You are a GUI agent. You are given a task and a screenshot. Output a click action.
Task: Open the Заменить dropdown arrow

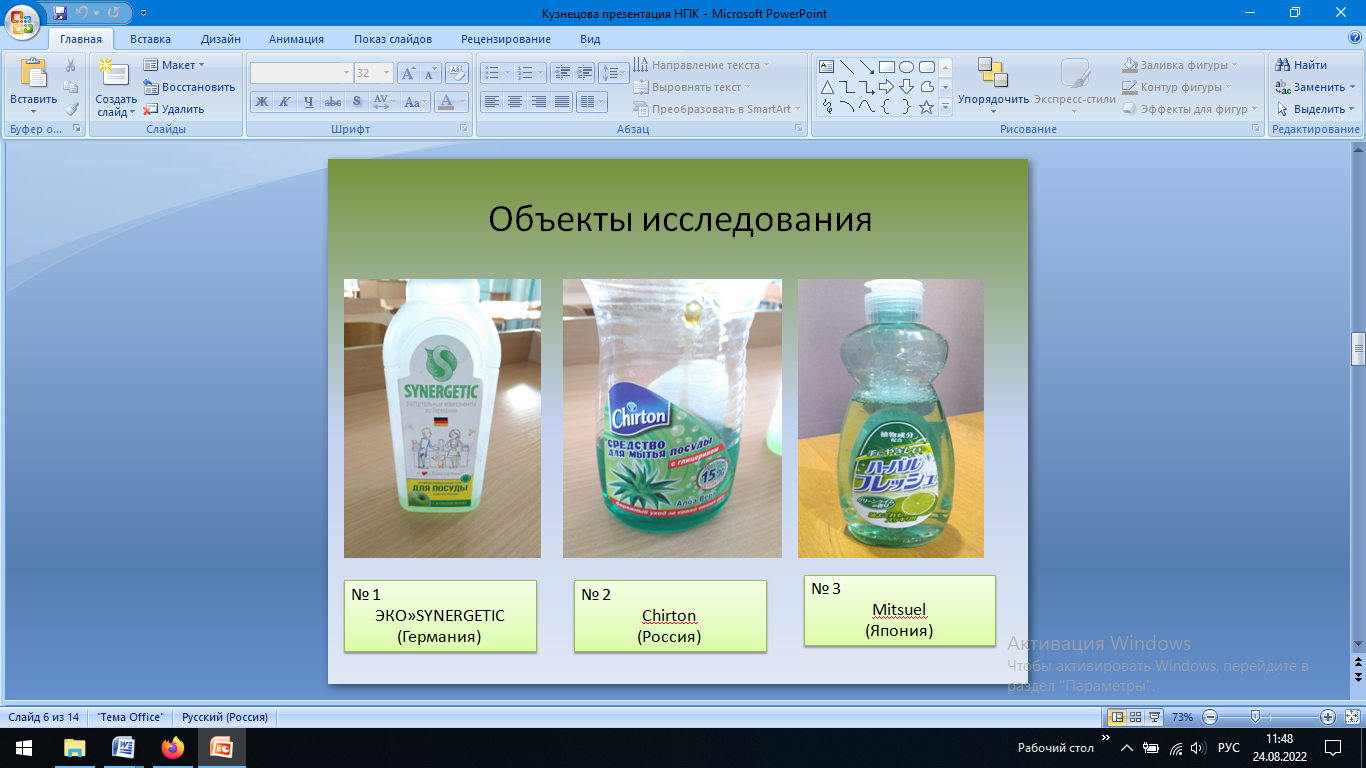[1352, 87]
